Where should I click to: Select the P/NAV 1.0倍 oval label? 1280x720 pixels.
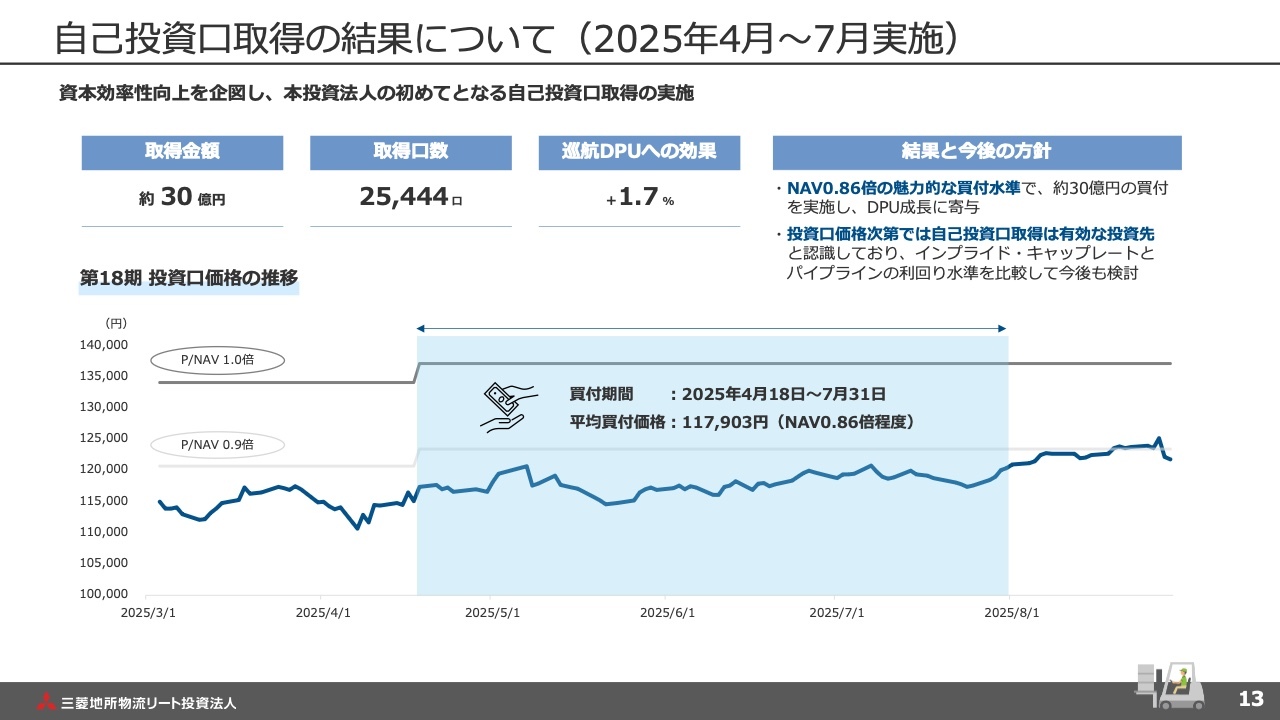point(218,360)
